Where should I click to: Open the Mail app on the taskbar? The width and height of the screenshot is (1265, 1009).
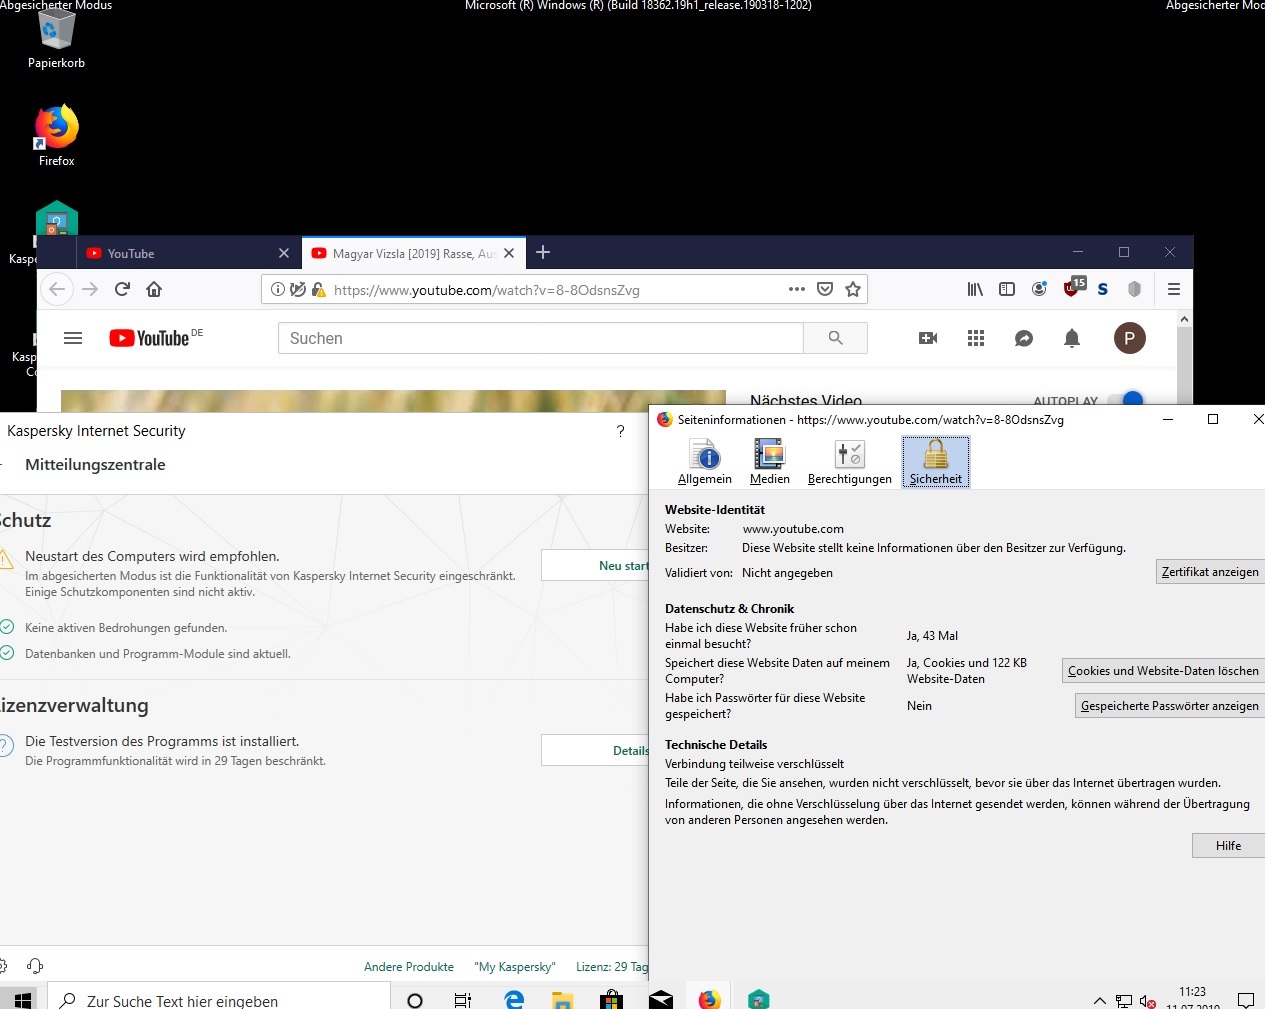(x=661, y=1000)
